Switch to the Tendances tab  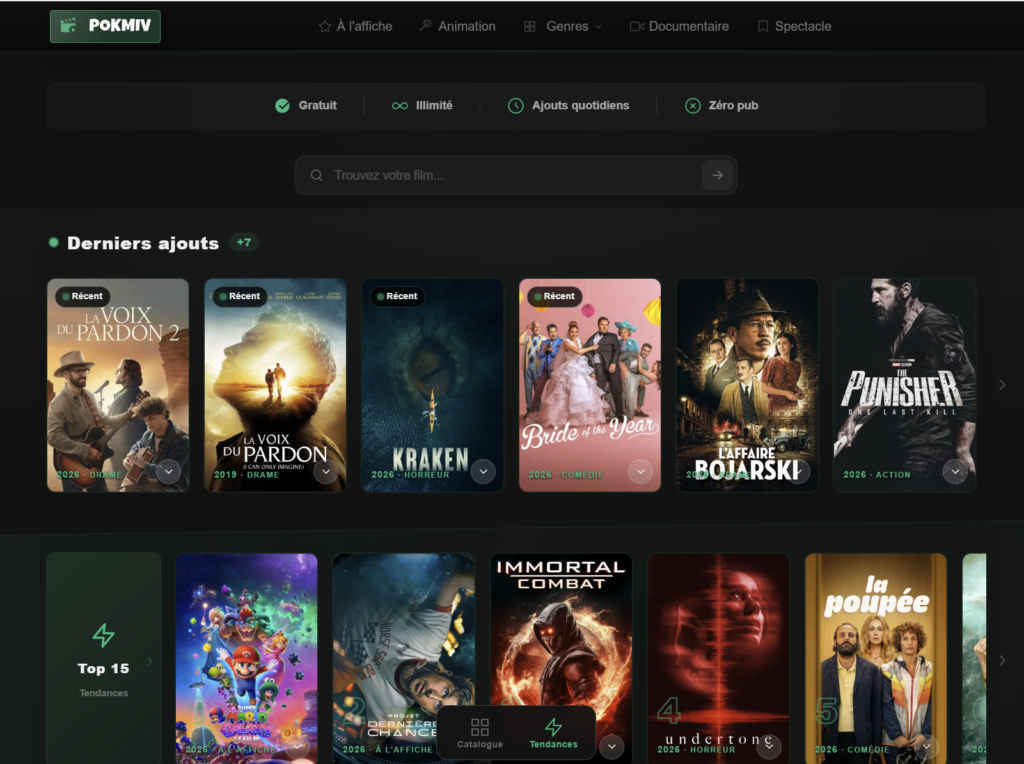point(554,733)
